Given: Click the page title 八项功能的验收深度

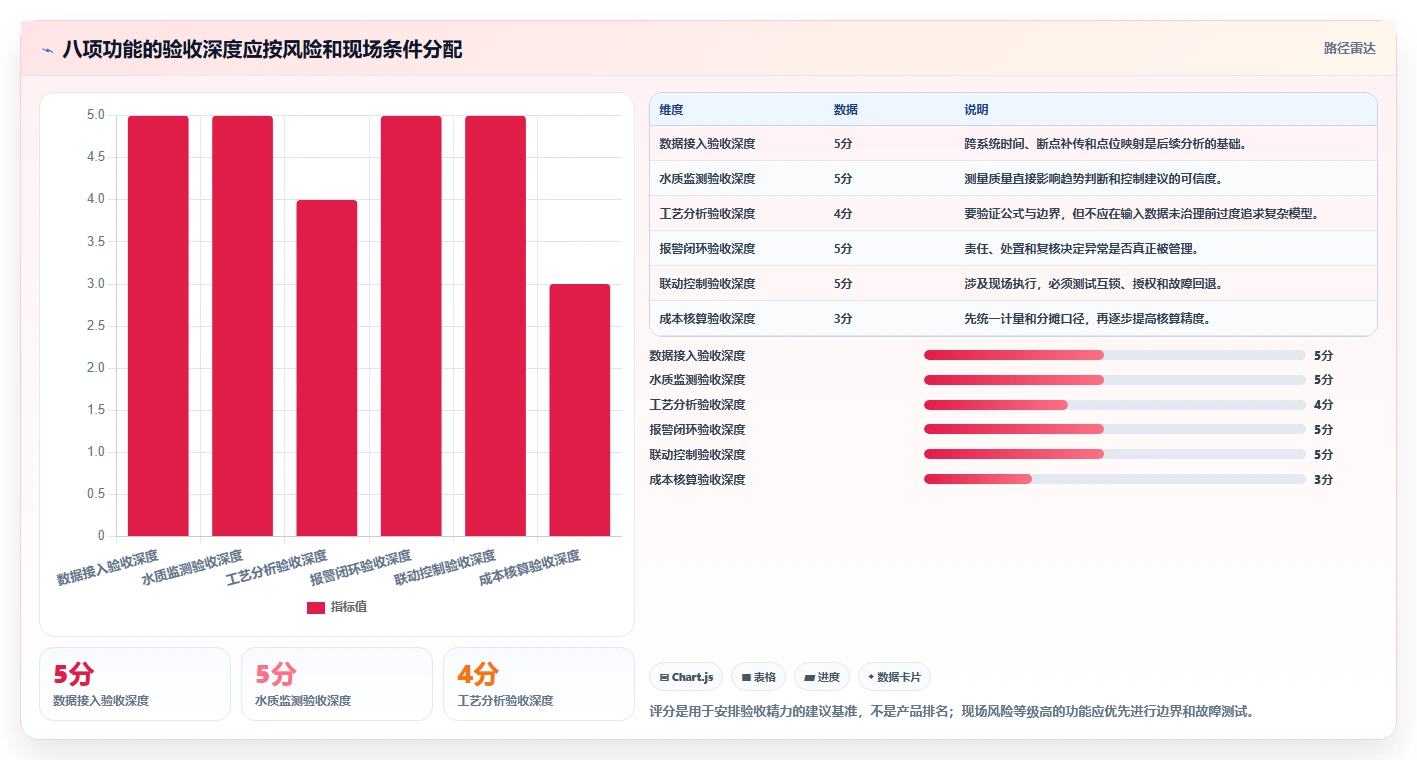Looking at the screenshot, I should 263,49.
